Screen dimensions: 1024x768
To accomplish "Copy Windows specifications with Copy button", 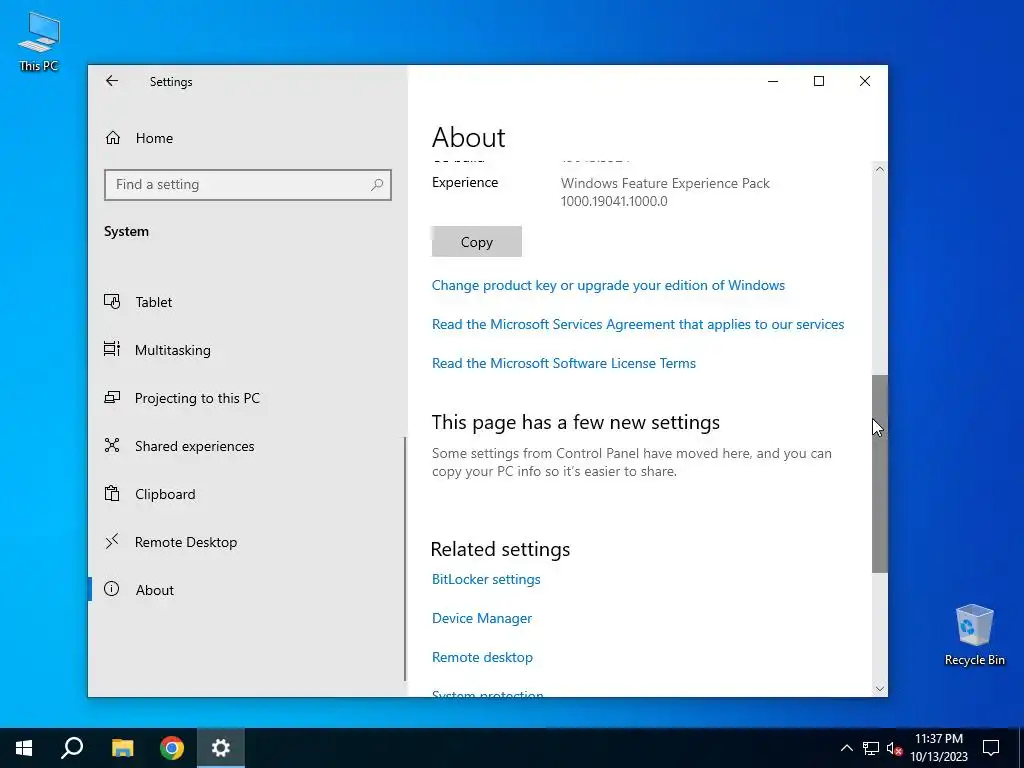I will click(x=477, y=242).
